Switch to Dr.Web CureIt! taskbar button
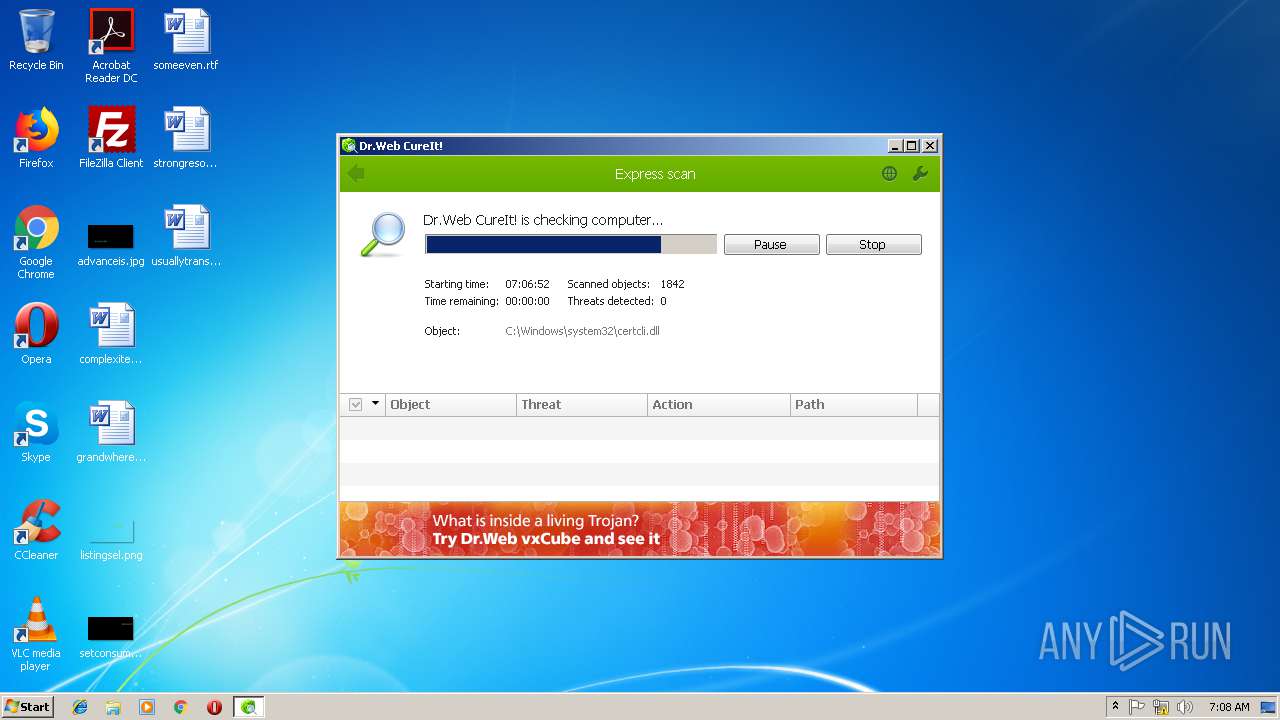Image resolution: width=1280 pixels, height=720 pixels. click(x=249, y=707)
